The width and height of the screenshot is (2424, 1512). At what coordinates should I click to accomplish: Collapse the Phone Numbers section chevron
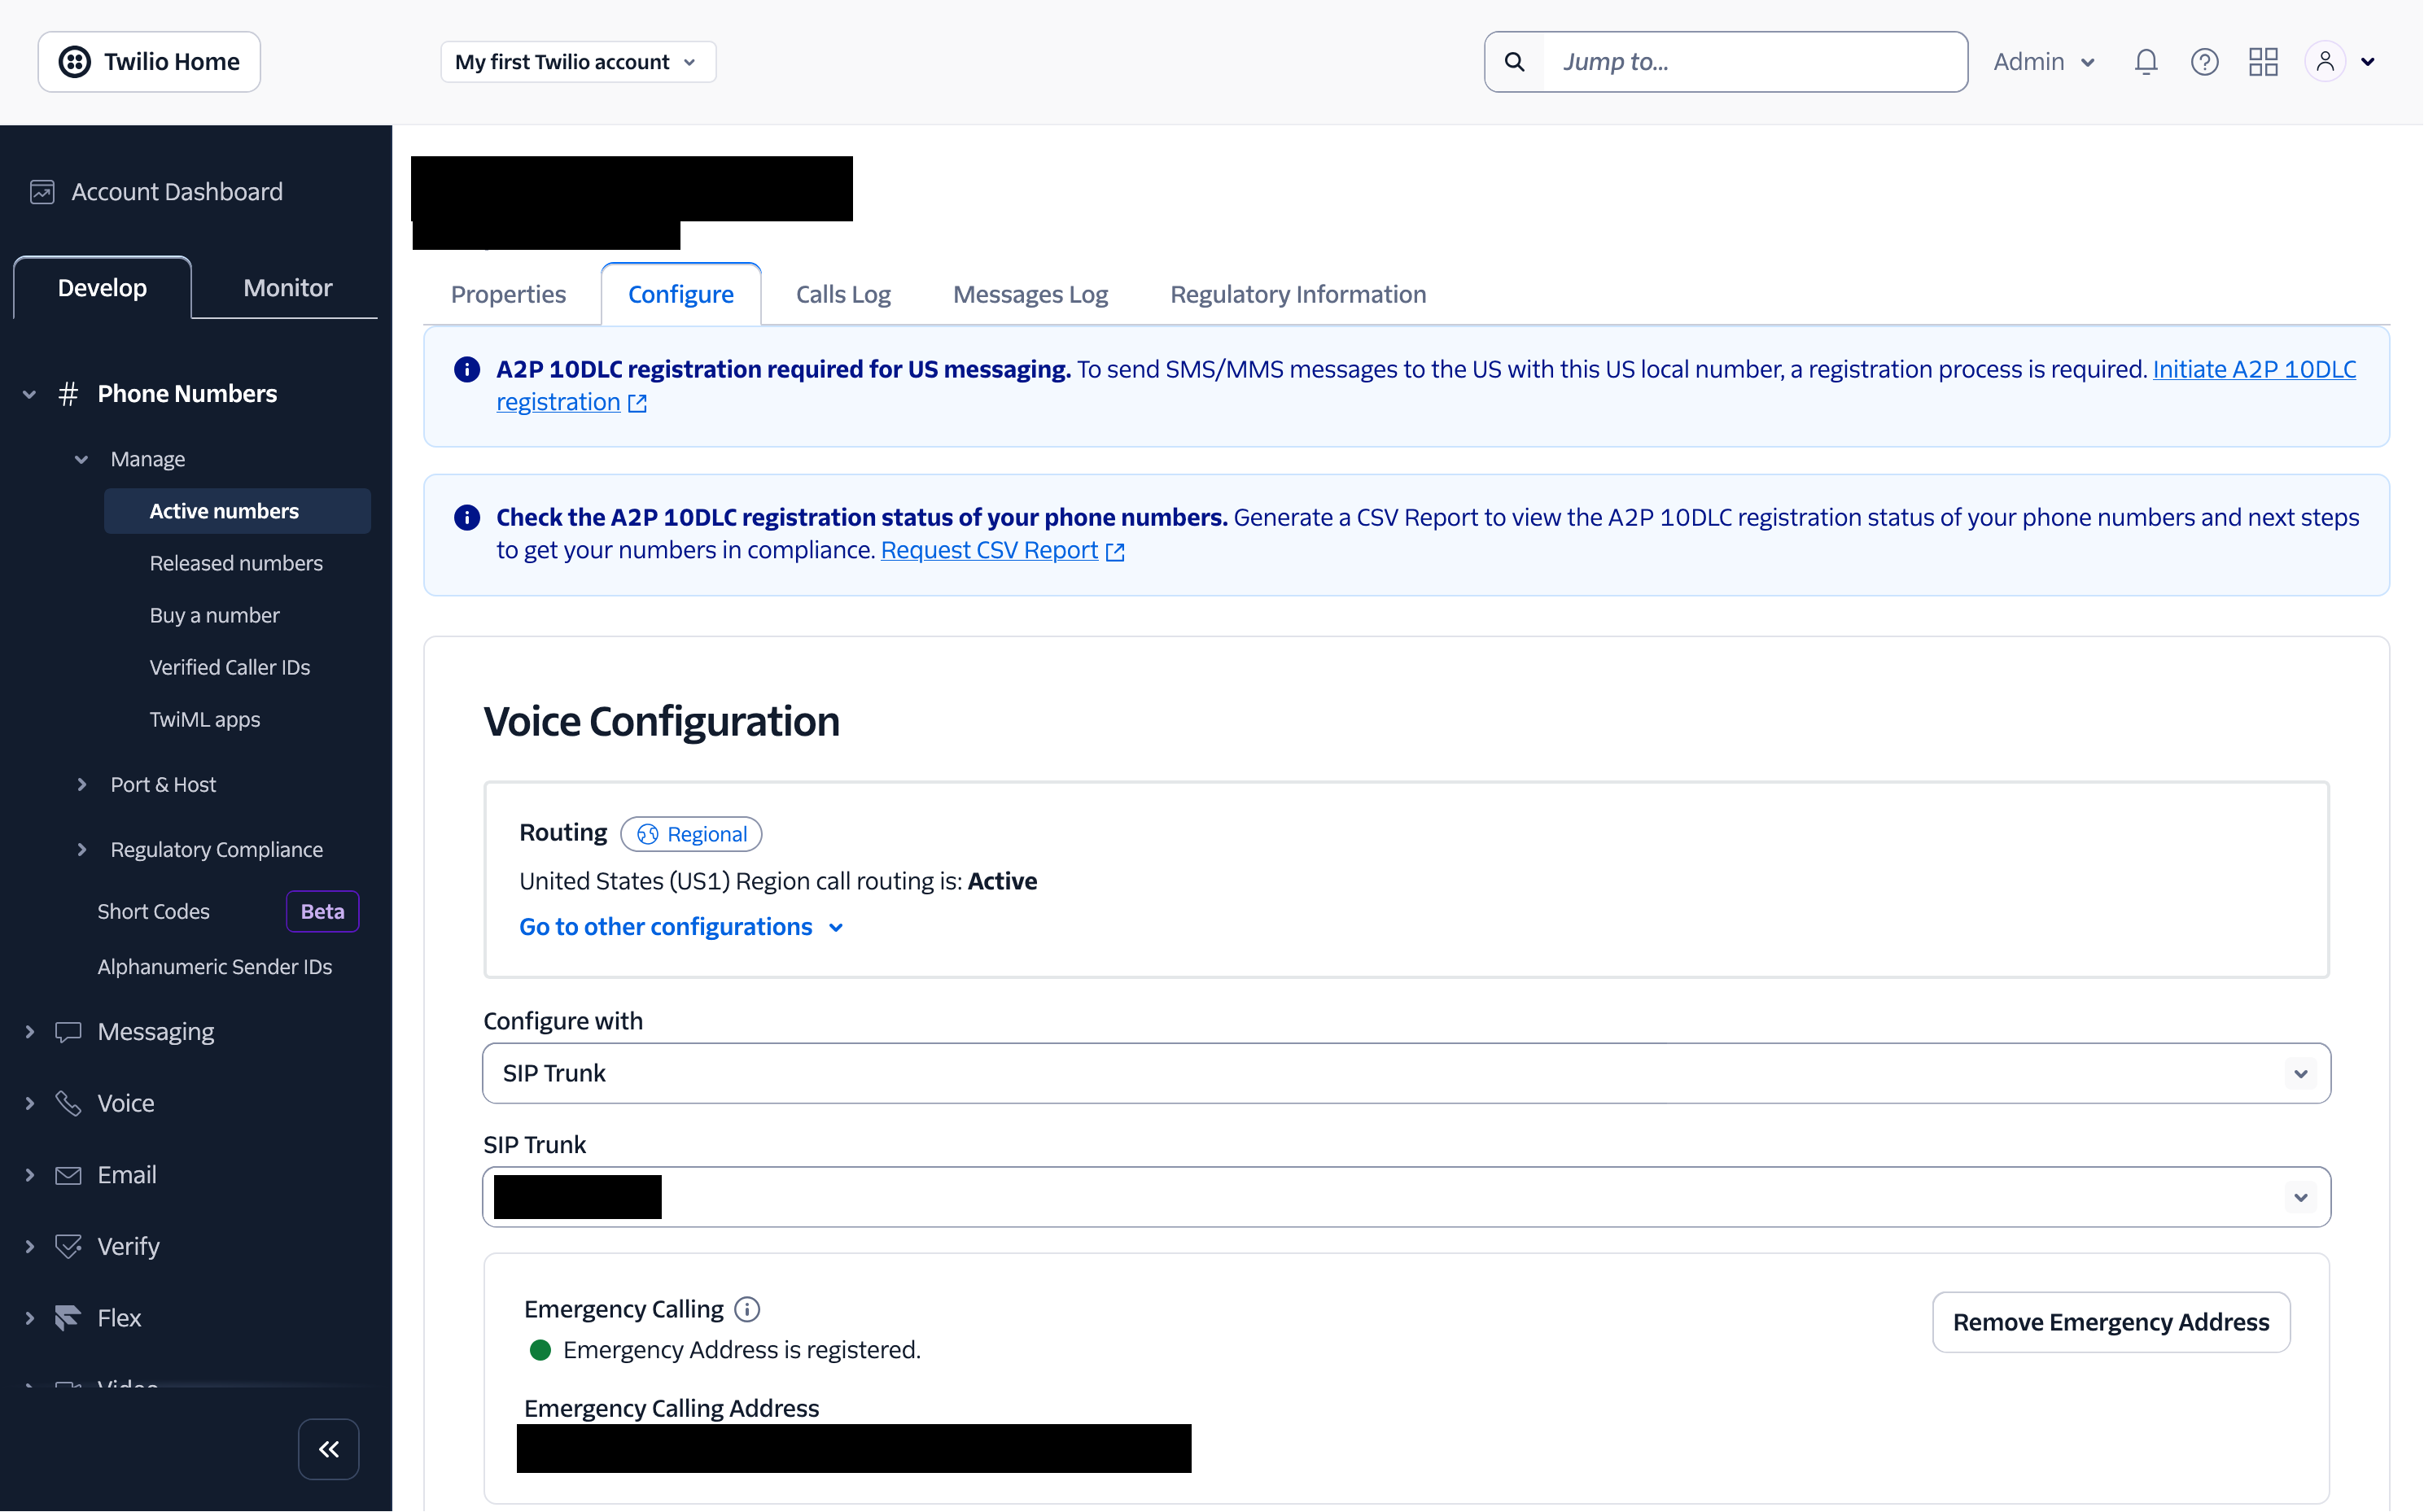tap(29, 394)
